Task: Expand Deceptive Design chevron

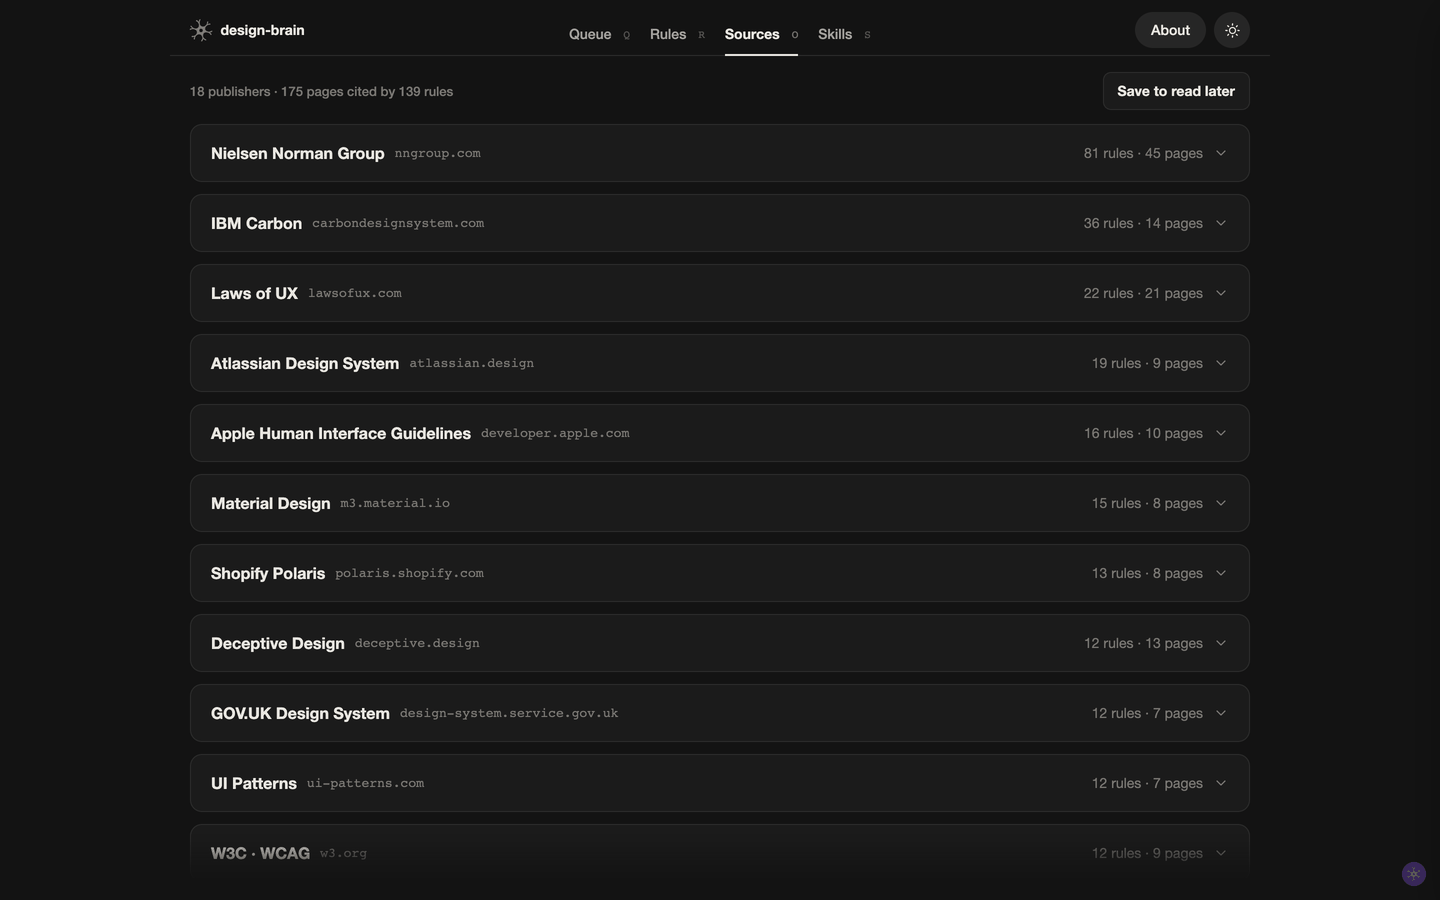Action: pyautogui.click(x=1221, y=643)
